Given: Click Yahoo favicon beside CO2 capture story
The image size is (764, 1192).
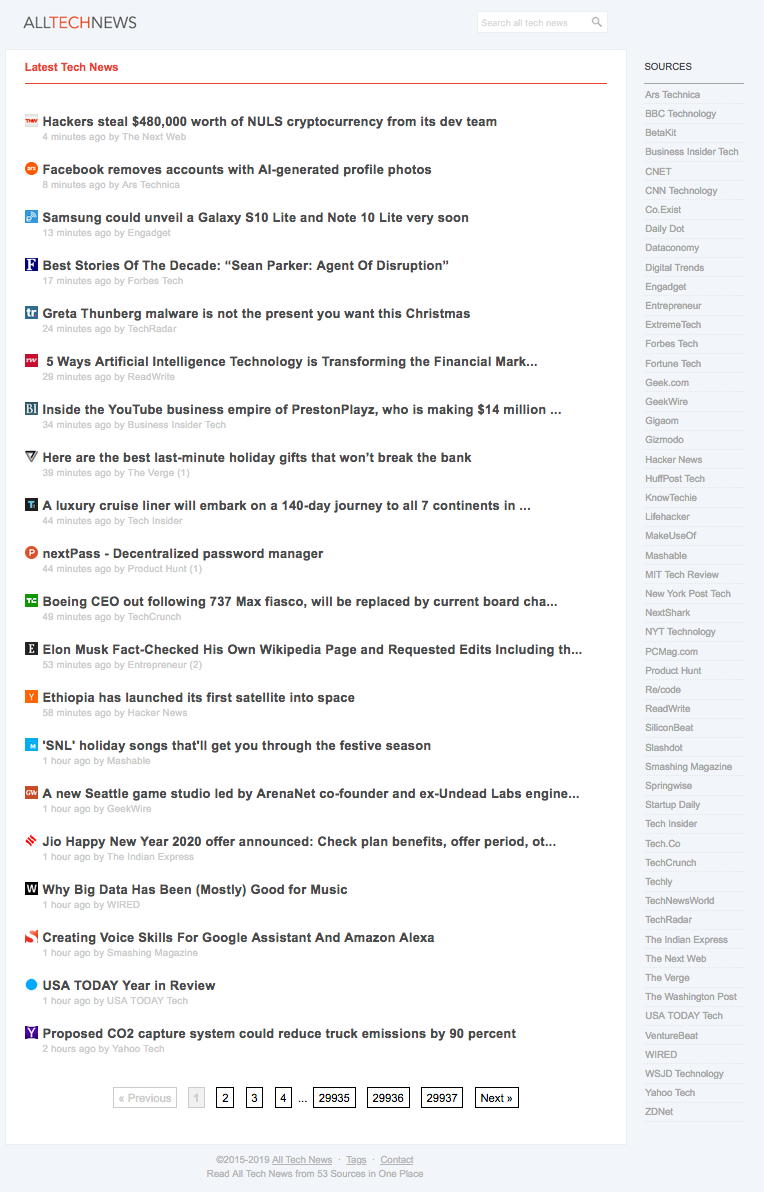Looking at the screenshot, I should [x=31, y=1032].
